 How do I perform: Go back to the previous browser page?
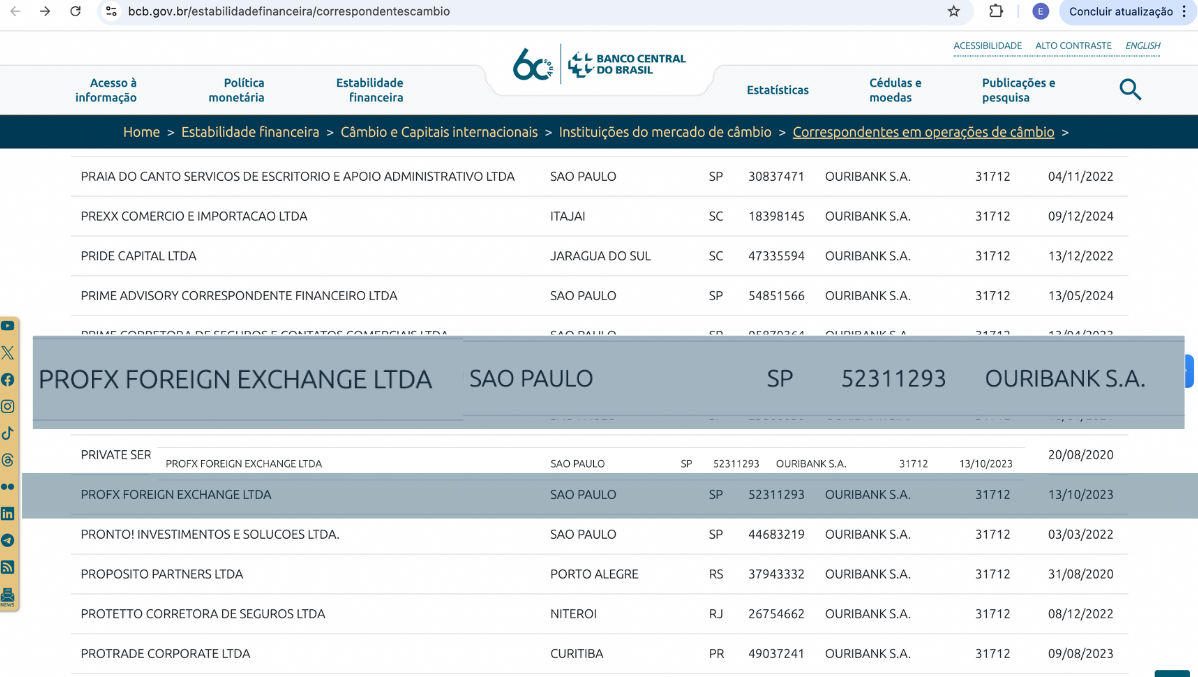pos(15,11)
